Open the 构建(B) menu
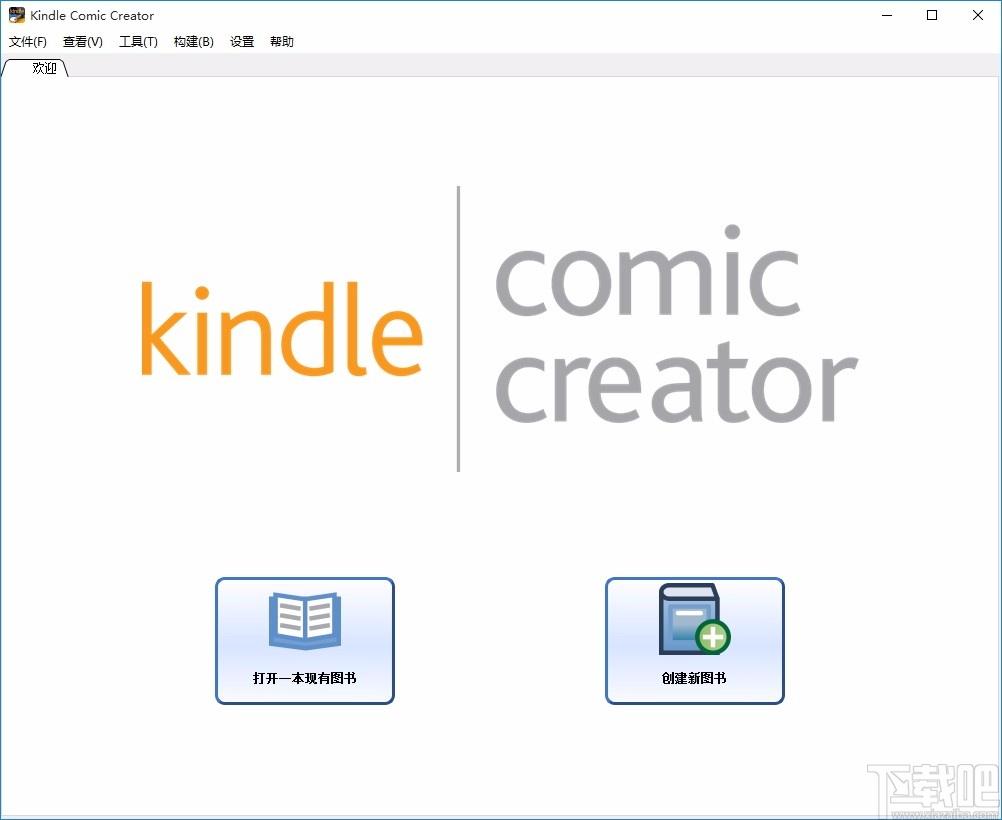This screenshot has height=820, width=1002. (x=193, y=41)
